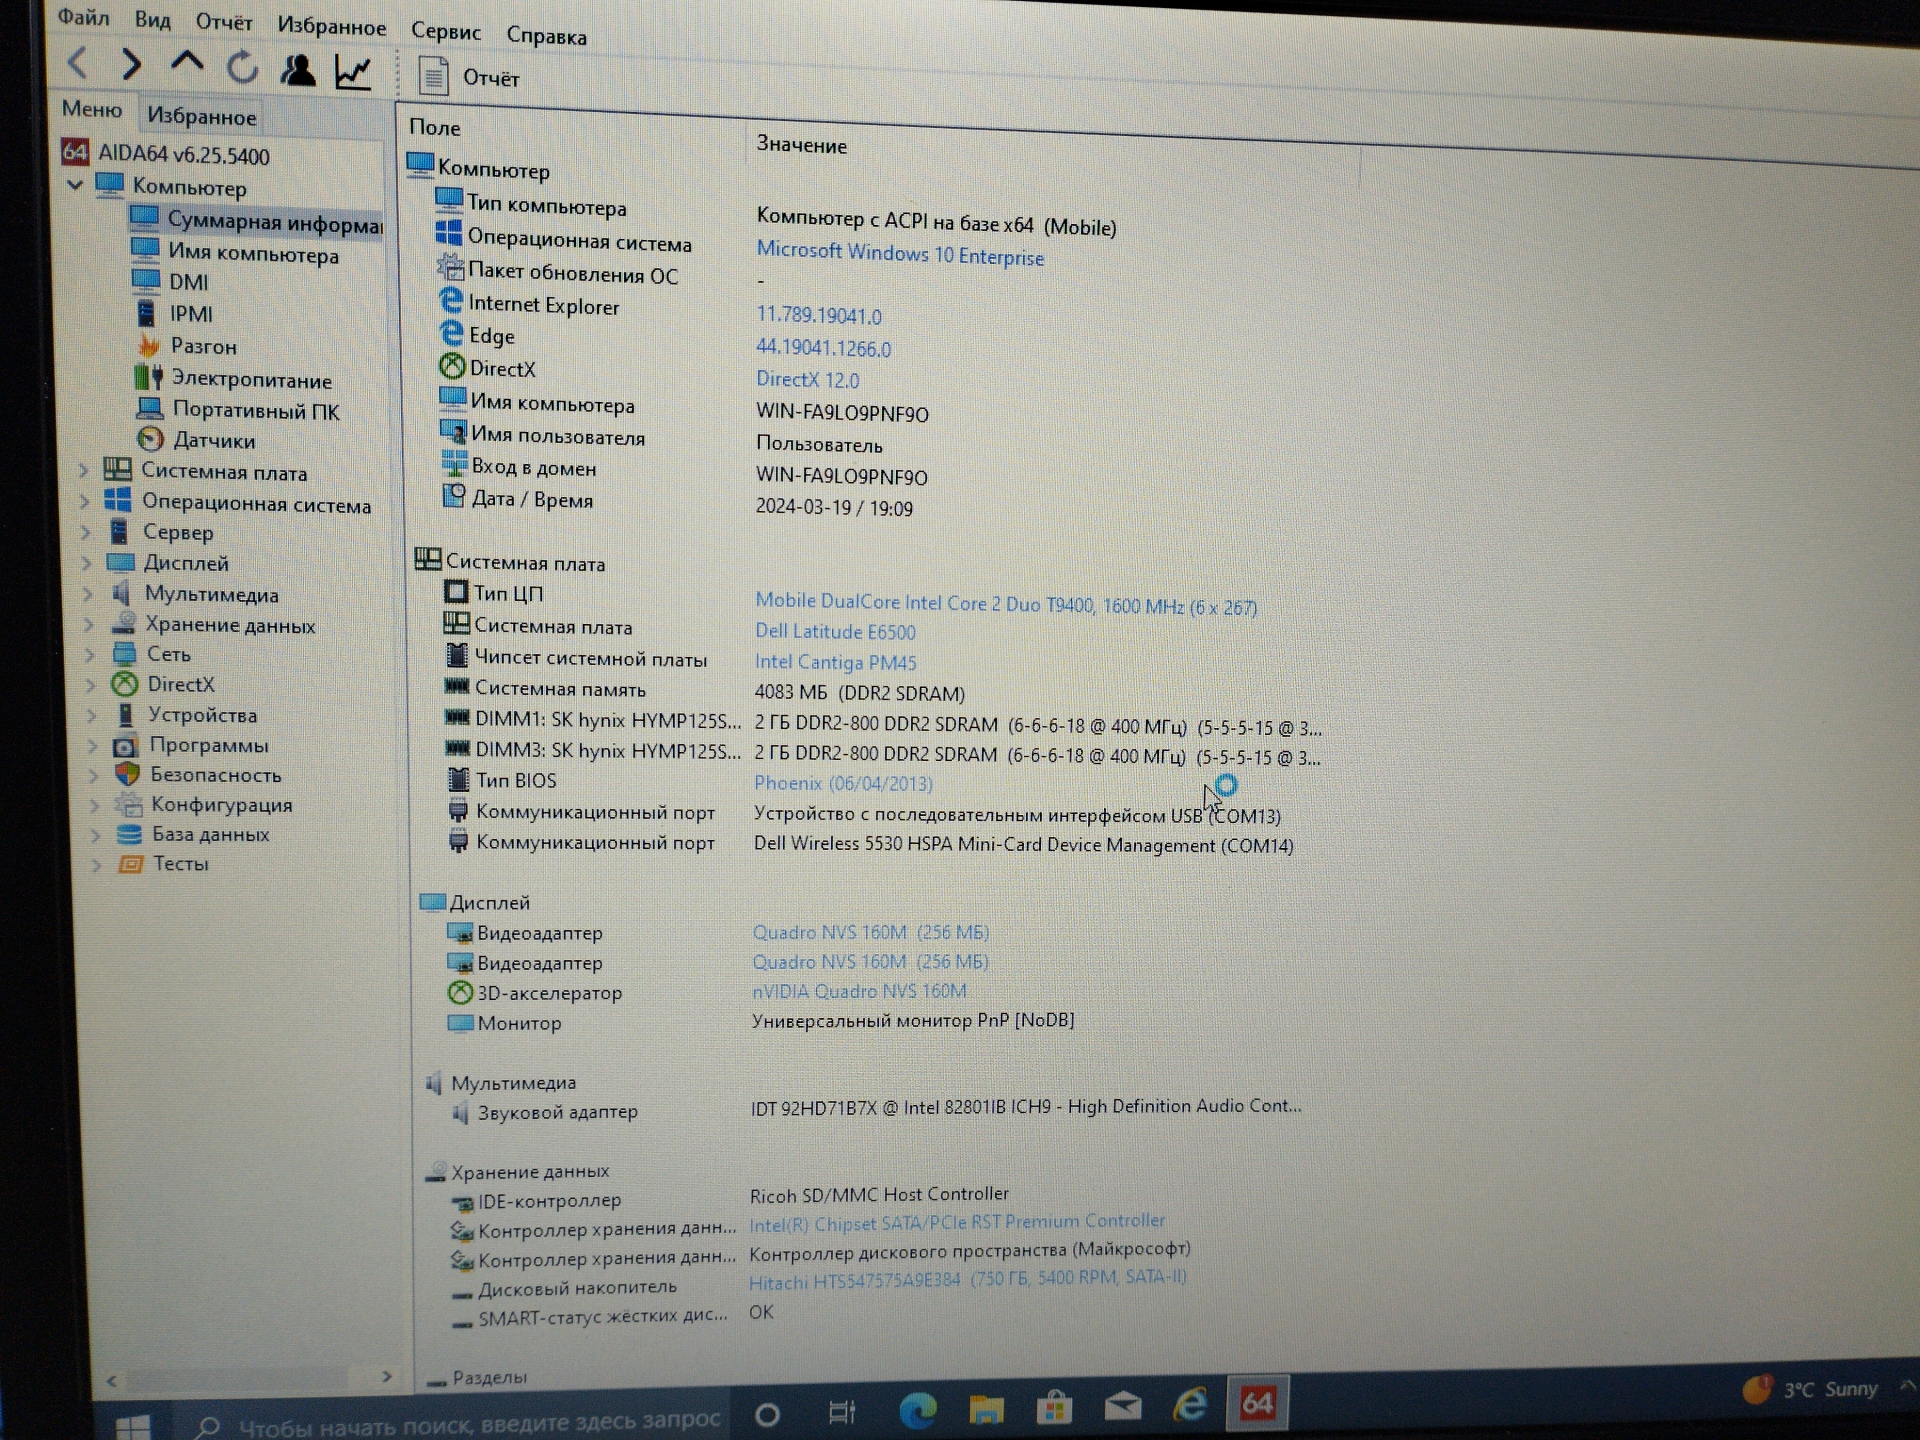
Task: Open Windows Start button
Action: coord(133,1425)
